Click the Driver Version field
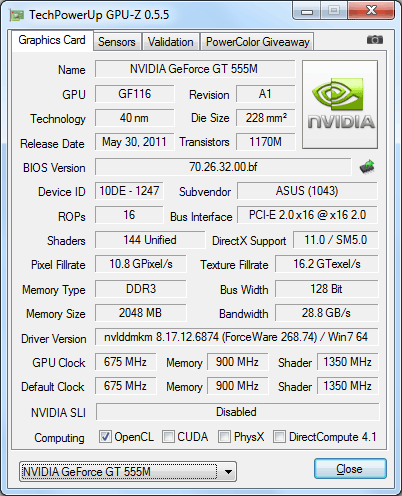This screenshot has width=402, height=496. point(236,337)
